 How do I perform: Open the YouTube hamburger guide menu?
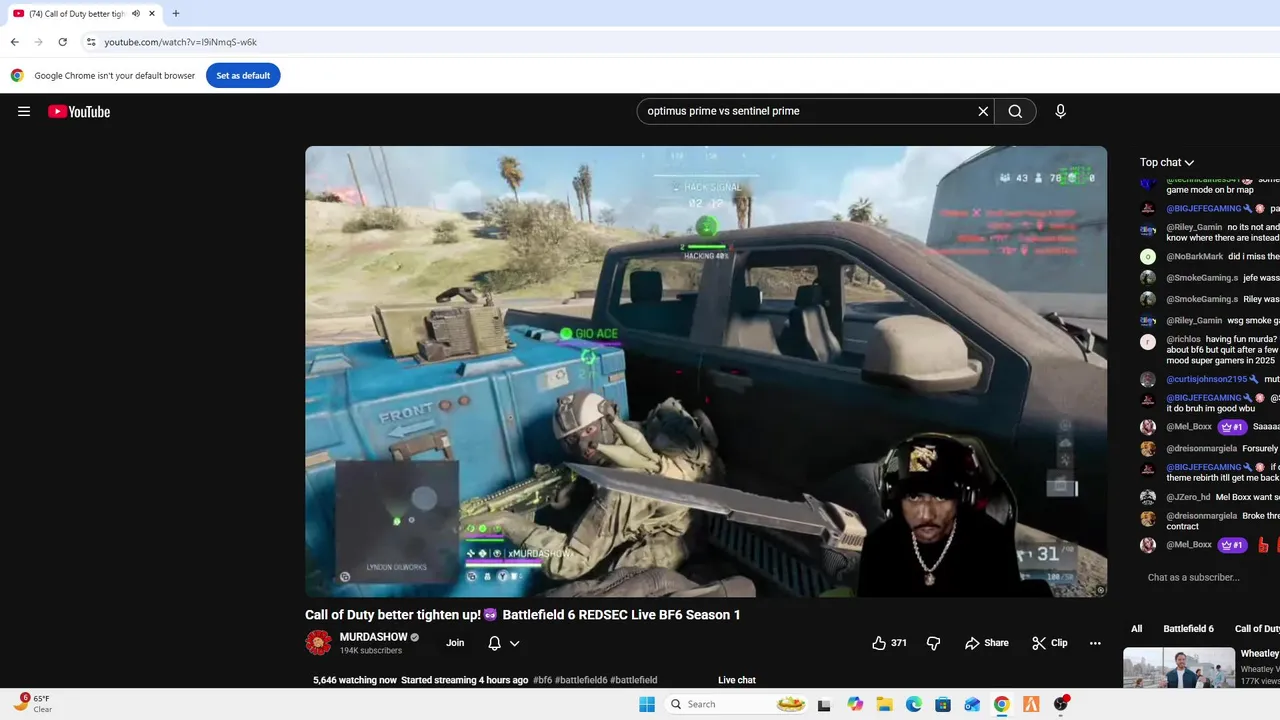(x=24, y=111)
